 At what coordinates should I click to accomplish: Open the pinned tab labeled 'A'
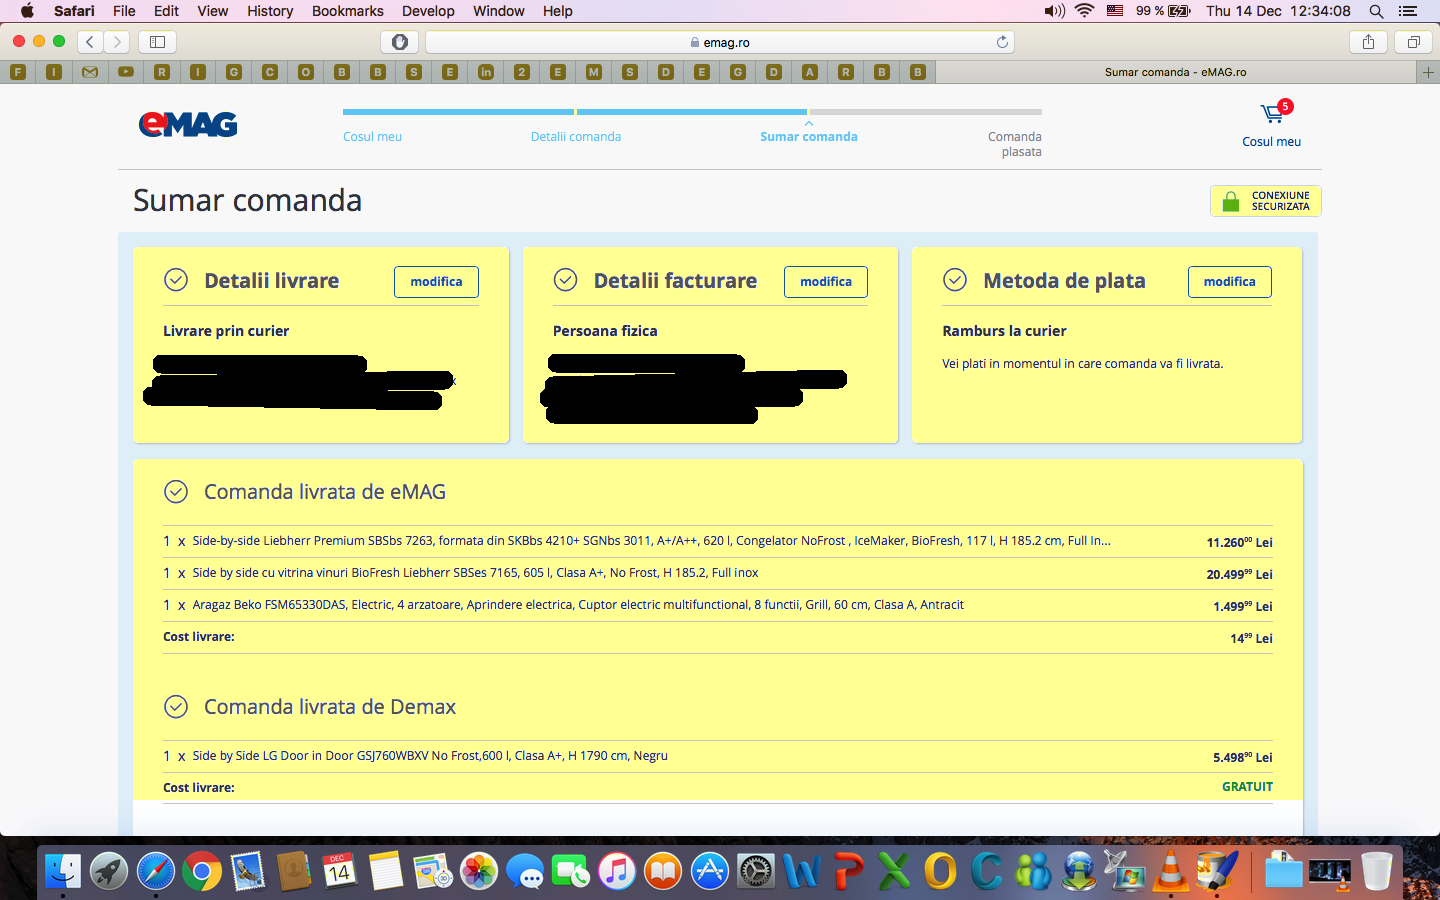pos(810,72)
